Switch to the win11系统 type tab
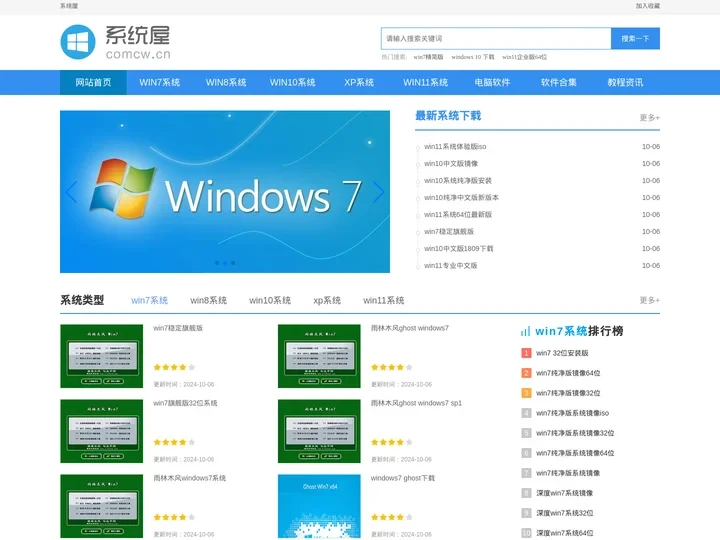 click(383, 300)
